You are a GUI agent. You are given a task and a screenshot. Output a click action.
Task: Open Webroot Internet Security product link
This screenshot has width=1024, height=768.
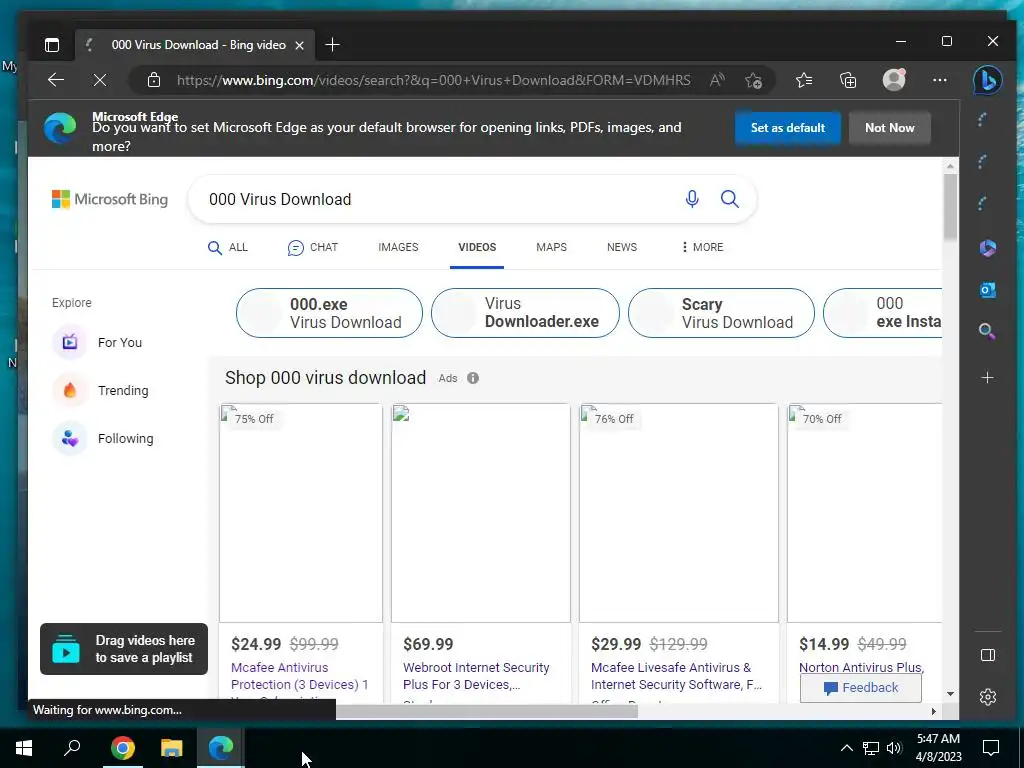[476, 676]
